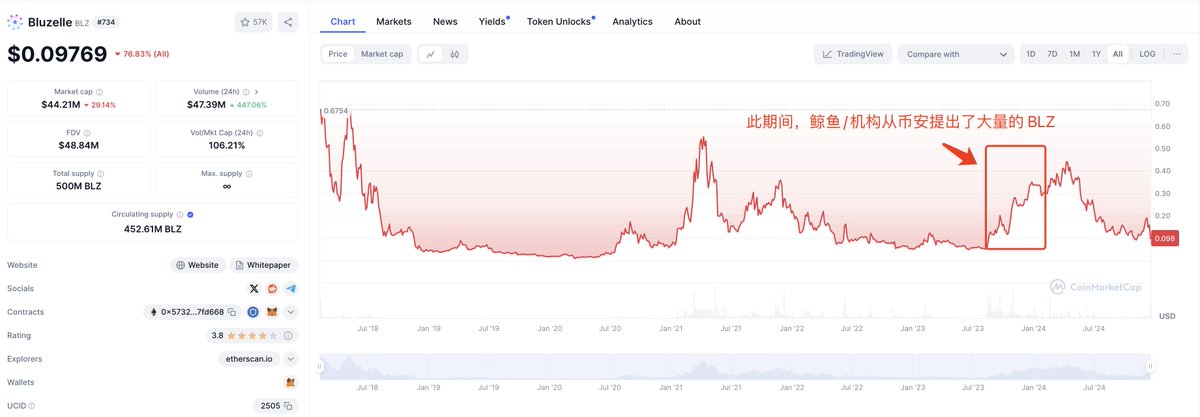Show info about UCID
Image resolution: width=1200 pixels, height=417 pixels.
[31, 405]
